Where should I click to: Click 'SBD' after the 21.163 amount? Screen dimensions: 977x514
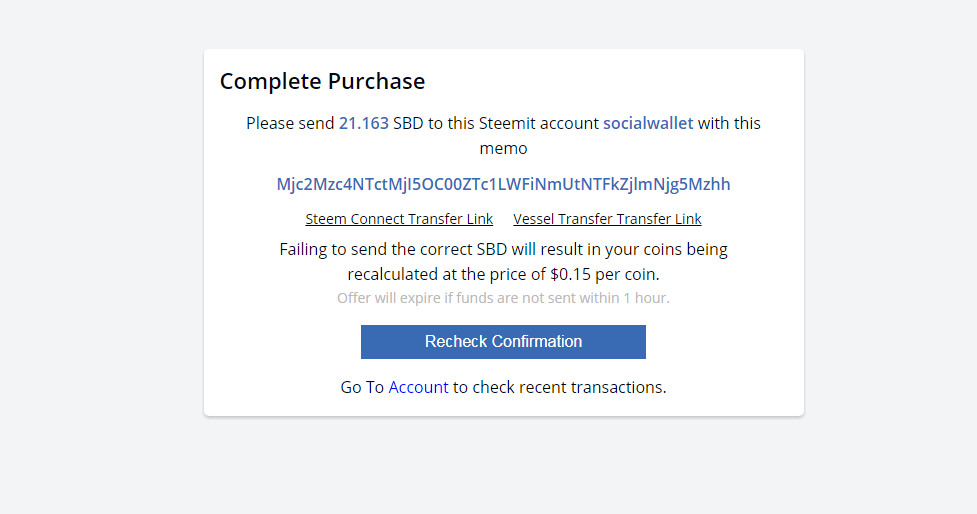[x=408, y=123]
